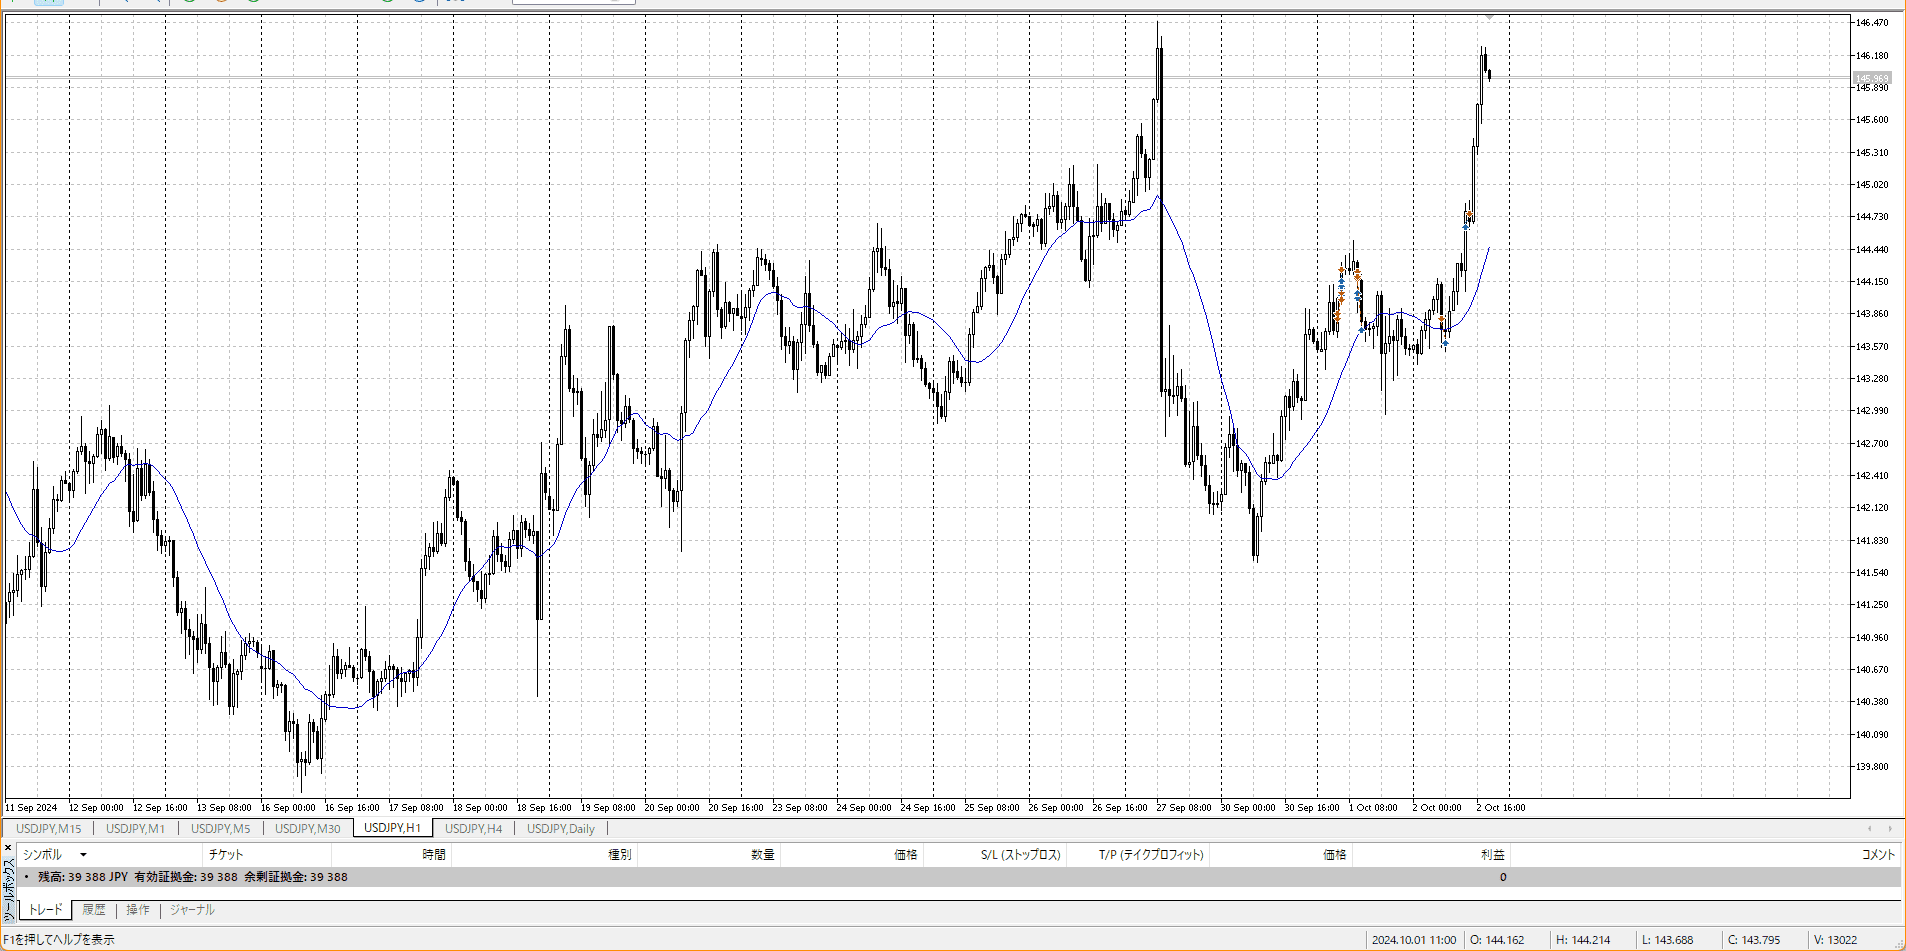
Task: Switch to USDJPY,M30 chart tab
Action: click(307, 829)
